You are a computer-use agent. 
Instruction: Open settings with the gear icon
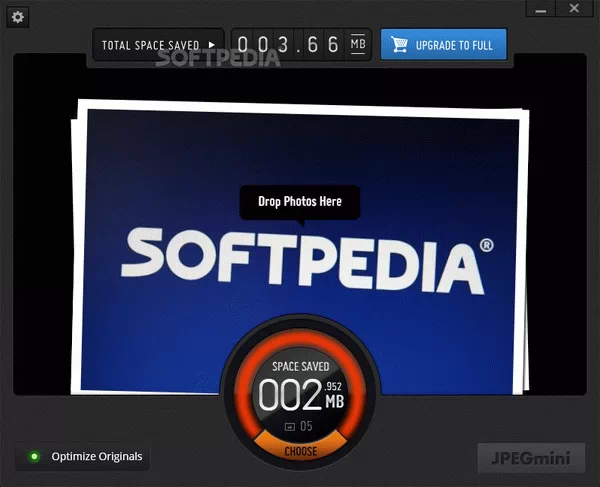(x=18, y=17)
